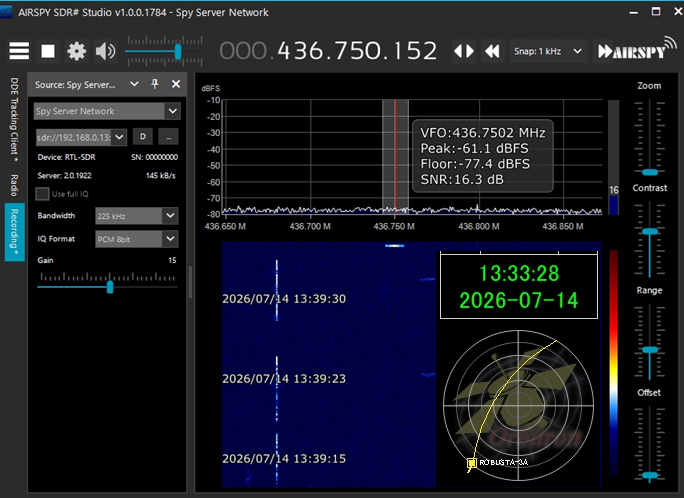Screen dimensions: 684x498
Task: Click the 436.700 M frequency axis label
Action: coord(310,226)
